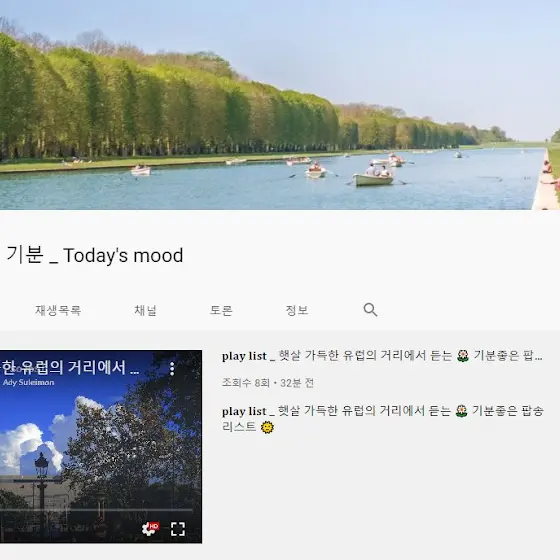Image resolution: width=560 pixels, height=560 pixels.
Task: Open the three-dot menu on video player
Action: tap(172, 369)
